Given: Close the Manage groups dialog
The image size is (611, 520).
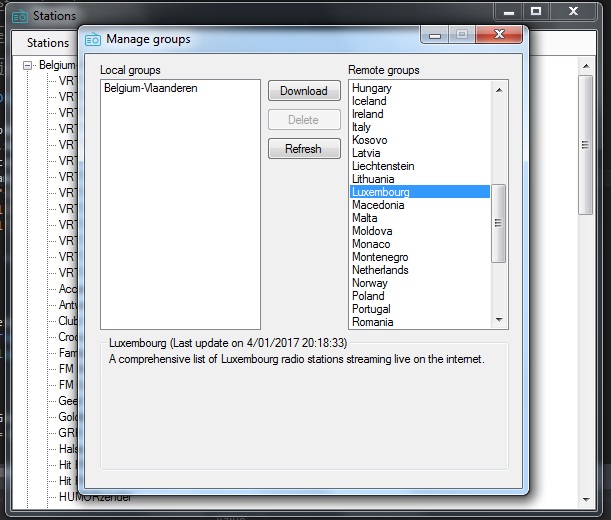Looking at the screenshot, I should coord(497,37).
